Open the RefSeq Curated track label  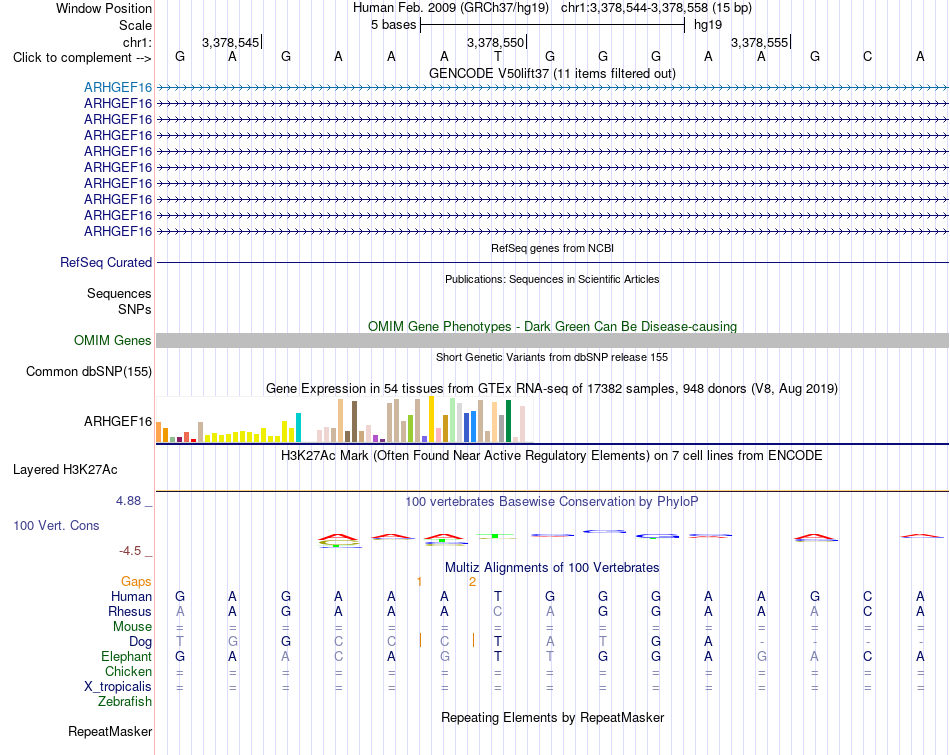click(x=106, y=262)
